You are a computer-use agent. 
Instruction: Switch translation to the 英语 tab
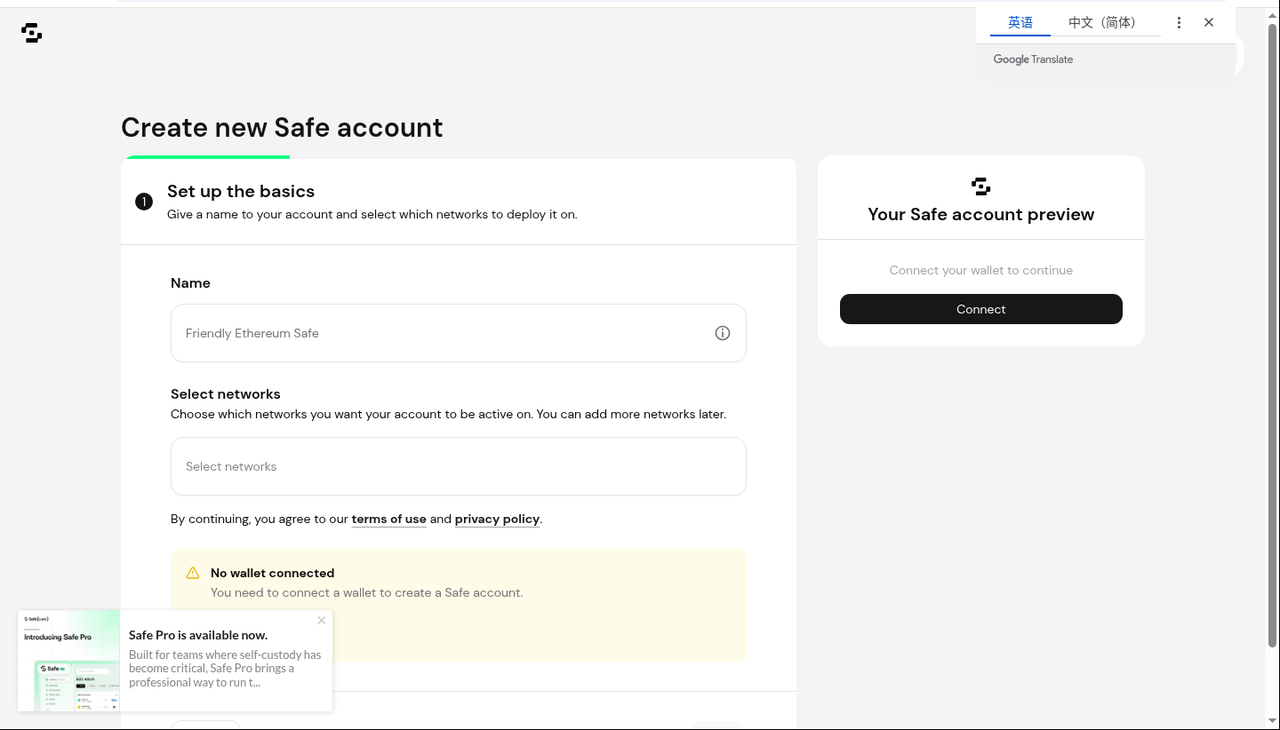[x=1020, y=22]
